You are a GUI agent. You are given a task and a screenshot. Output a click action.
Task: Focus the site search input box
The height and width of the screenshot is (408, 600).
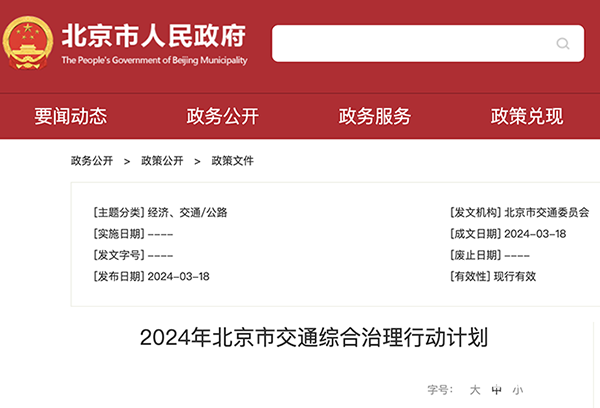click(x=428, y=43)
